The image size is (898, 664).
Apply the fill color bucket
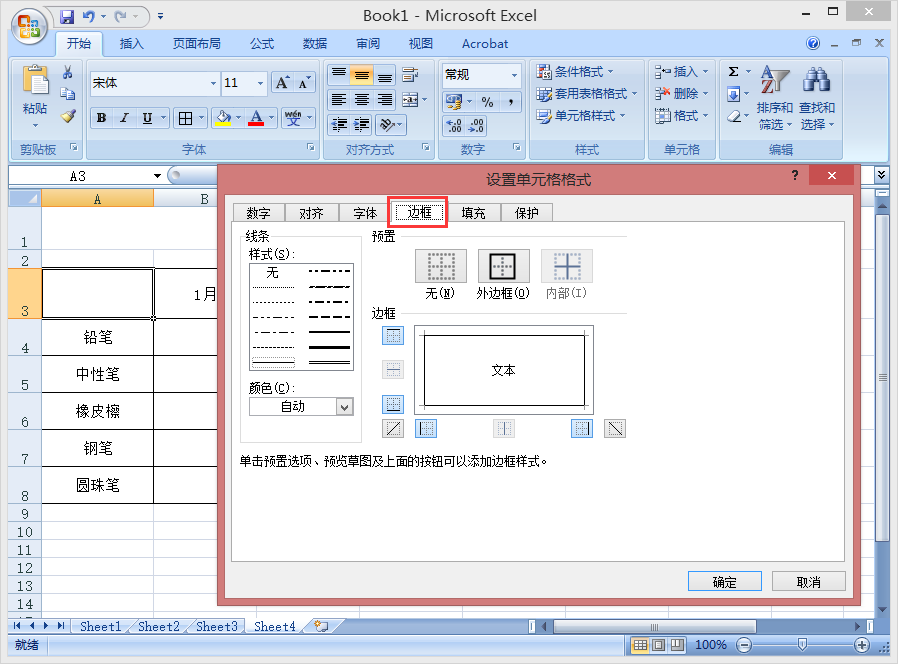[x=223, y=118]
